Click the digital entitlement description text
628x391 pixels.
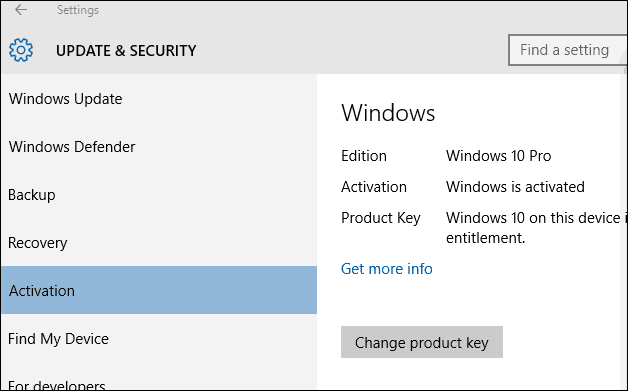[536, 228]
